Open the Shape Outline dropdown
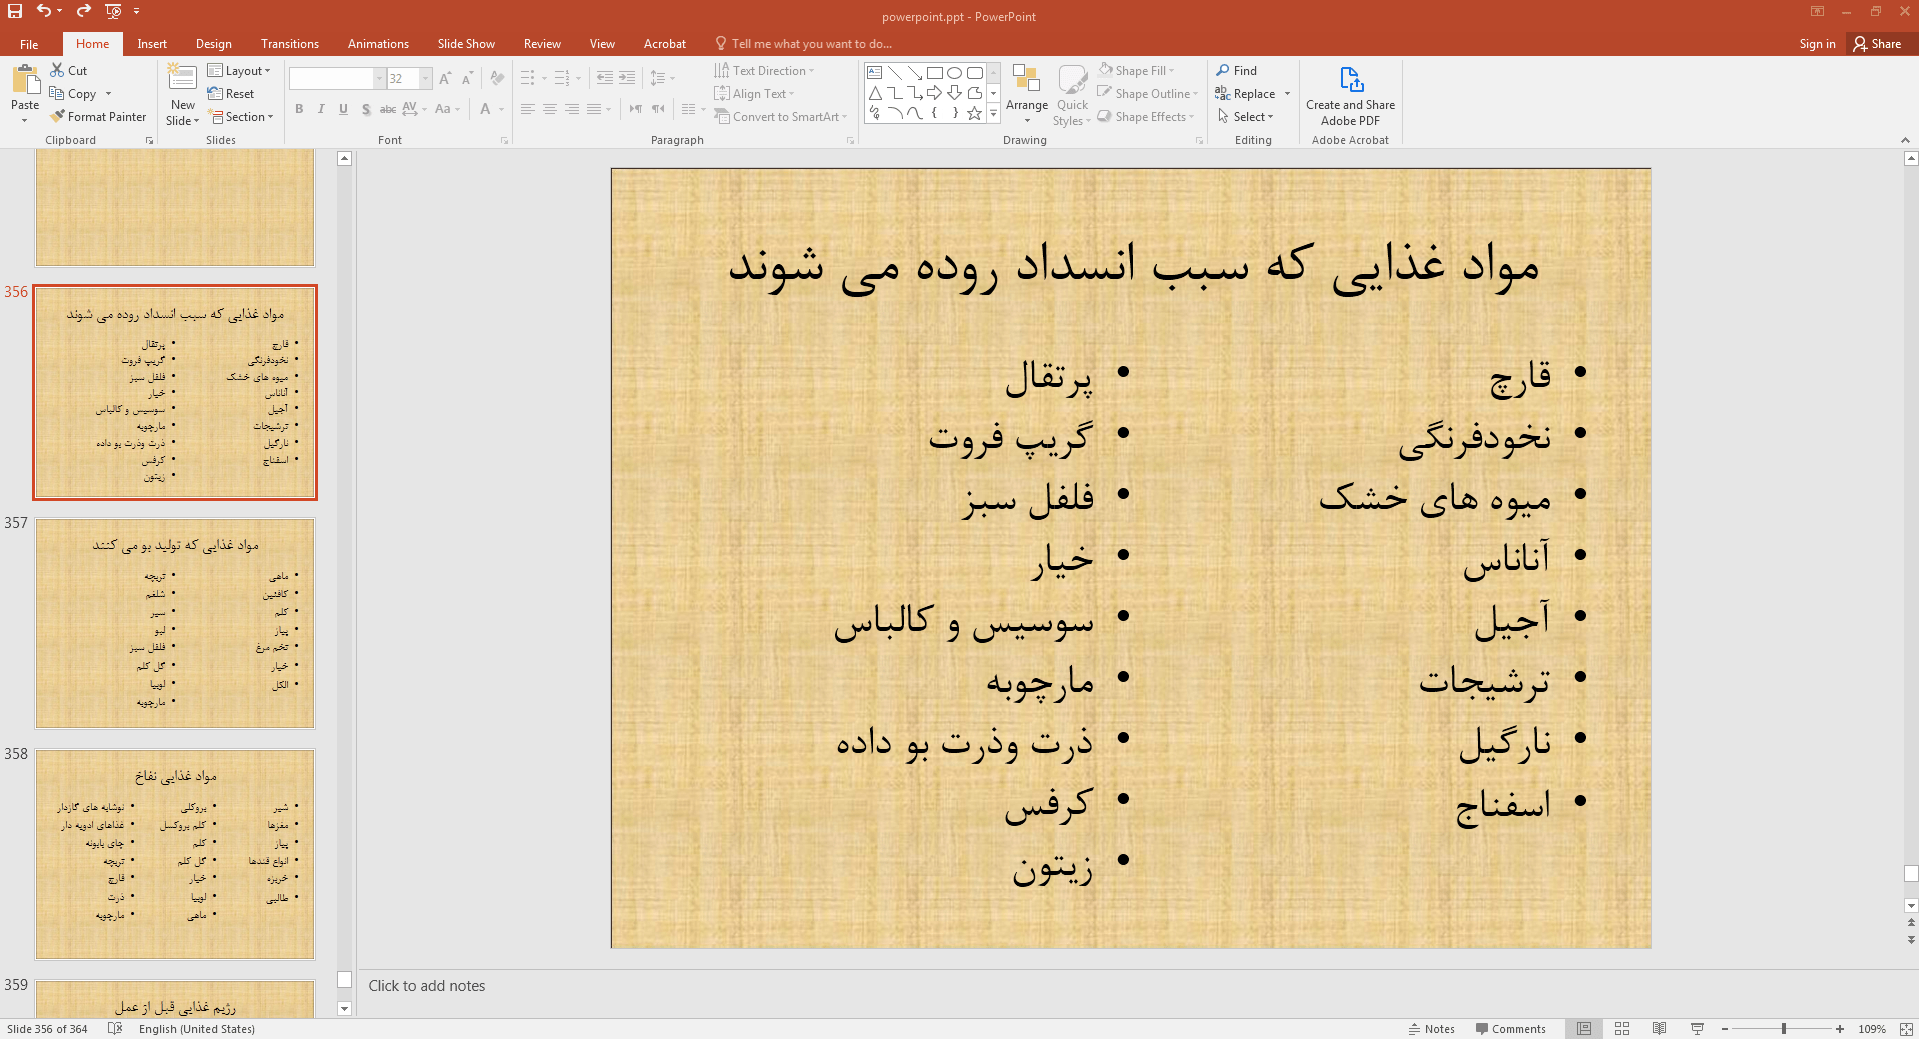 click(1195, 93)
